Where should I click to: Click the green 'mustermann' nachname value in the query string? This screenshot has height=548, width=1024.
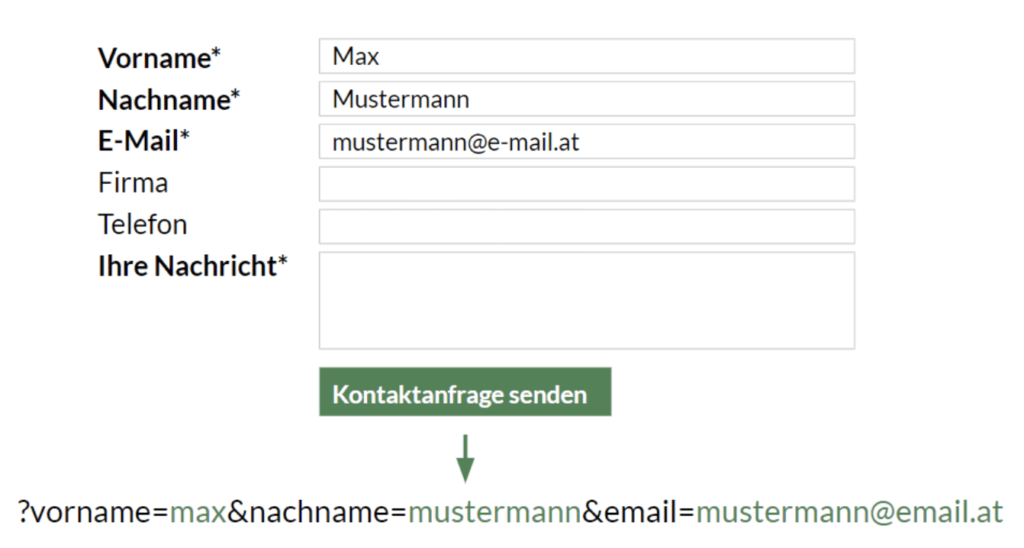(494, 513)
